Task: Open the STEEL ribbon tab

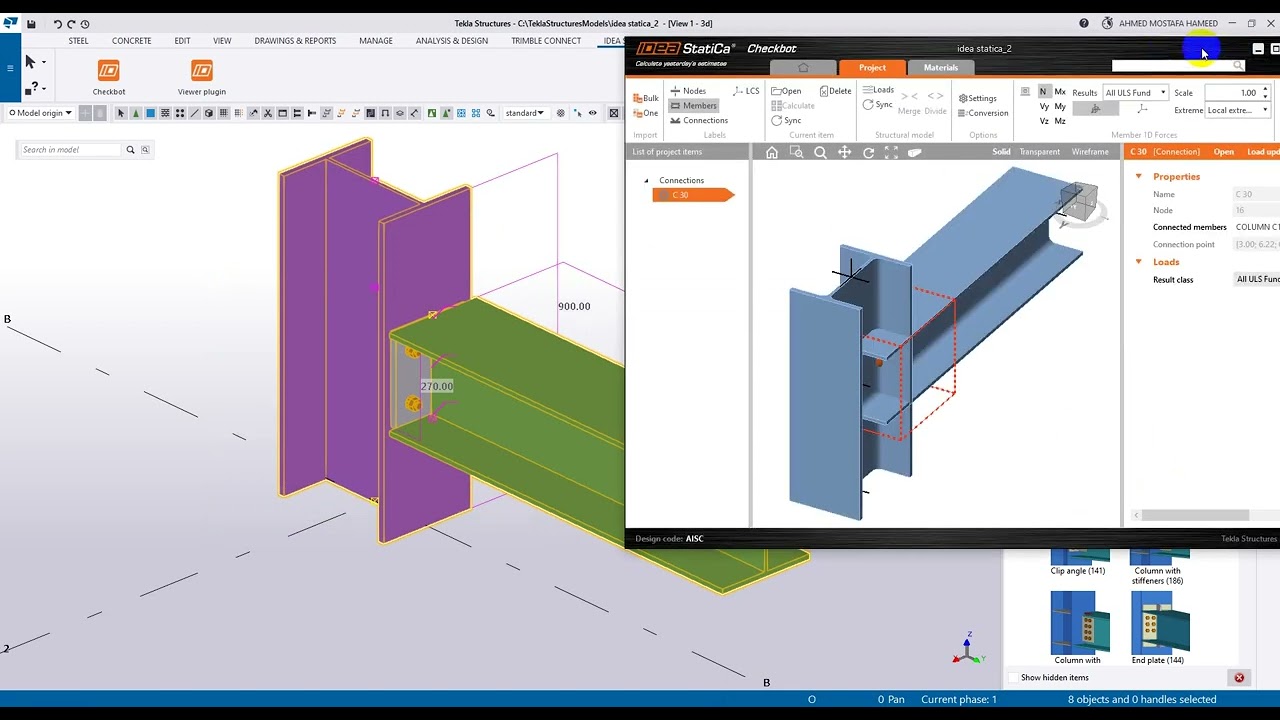Action: 78,41
